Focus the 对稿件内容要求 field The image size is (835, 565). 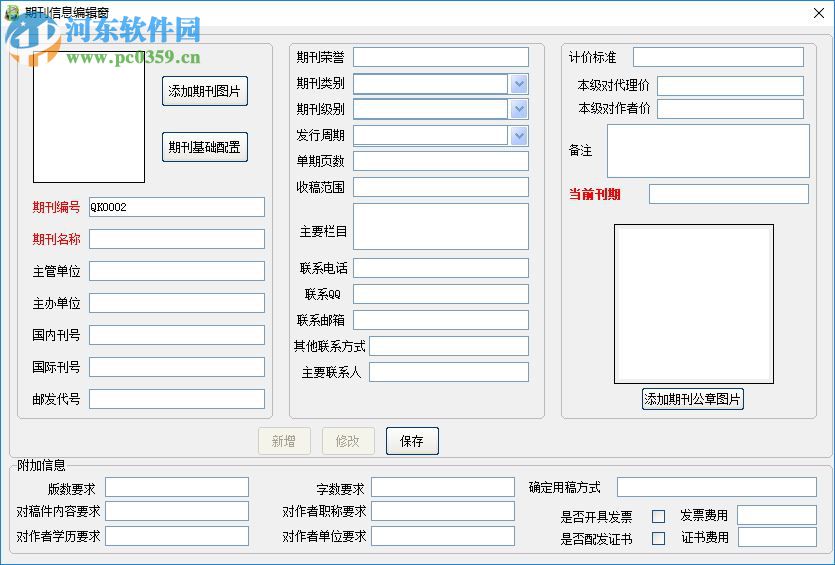click(177, 511)
